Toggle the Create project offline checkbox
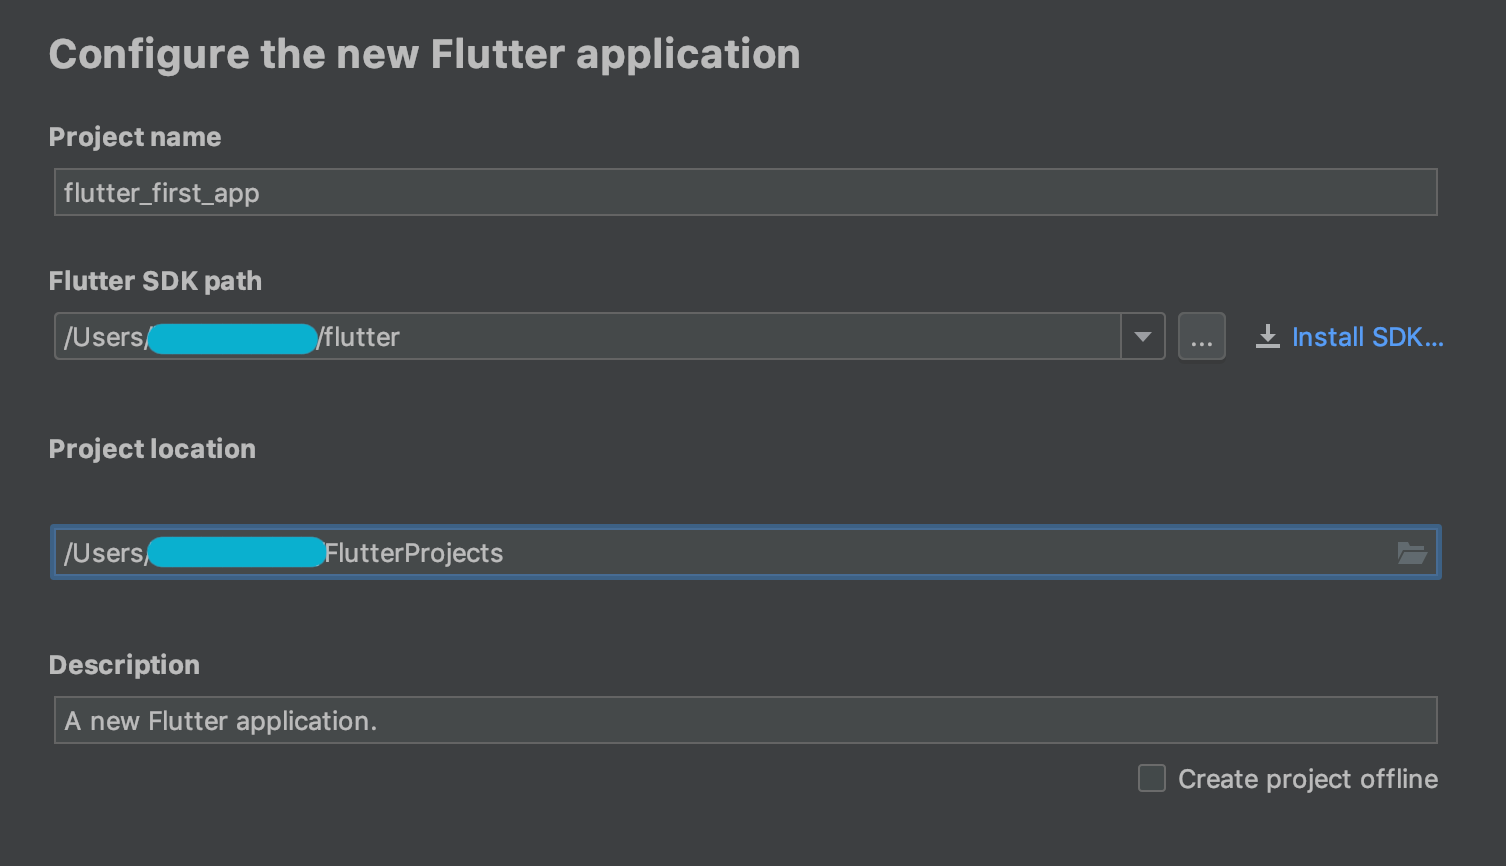This screenshot has height=866, width=1506. click(x=1152, y=778)
